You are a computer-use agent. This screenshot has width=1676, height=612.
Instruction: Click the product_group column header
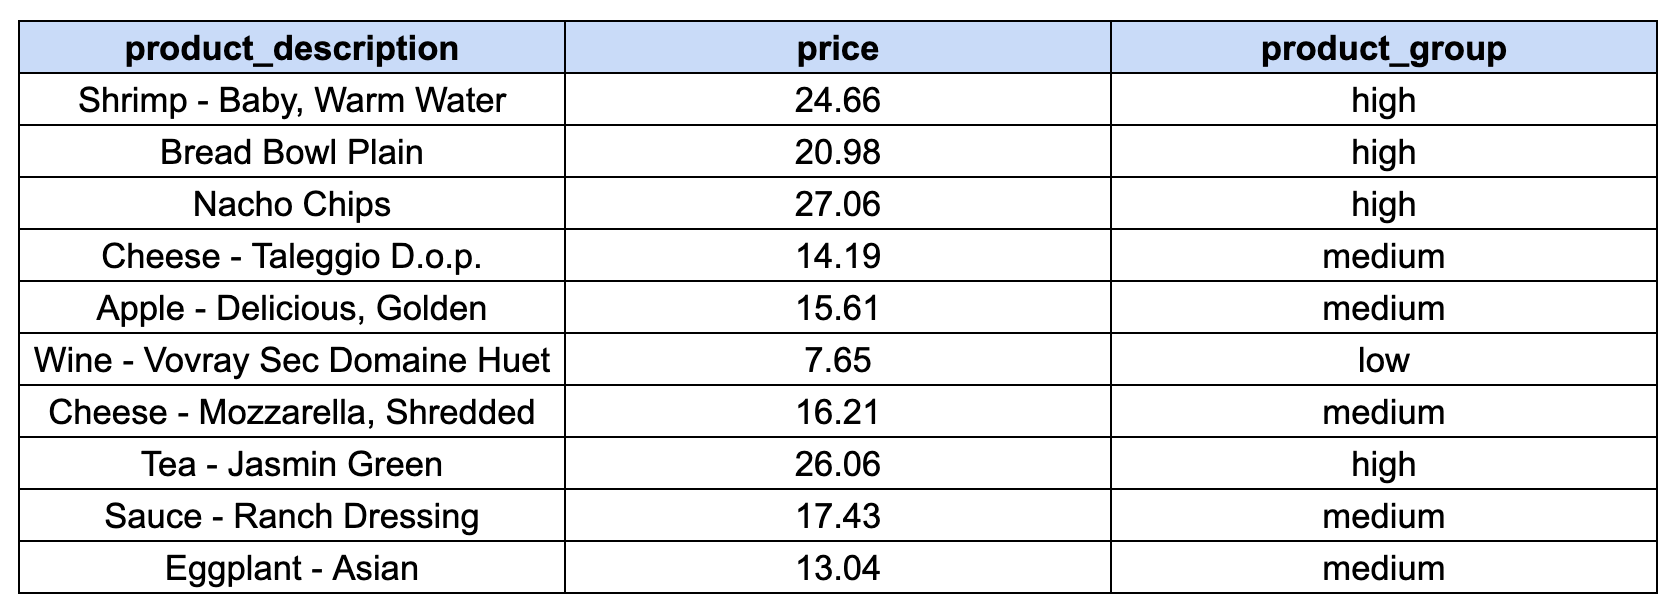[1383, 48]
